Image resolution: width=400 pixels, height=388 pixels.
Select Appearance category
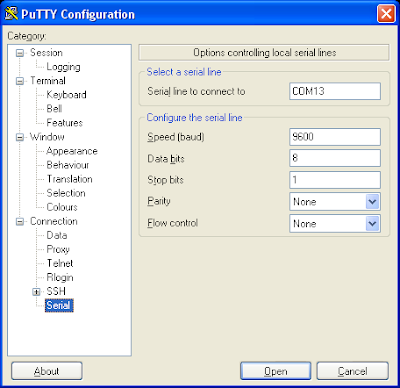click(72, 151)
